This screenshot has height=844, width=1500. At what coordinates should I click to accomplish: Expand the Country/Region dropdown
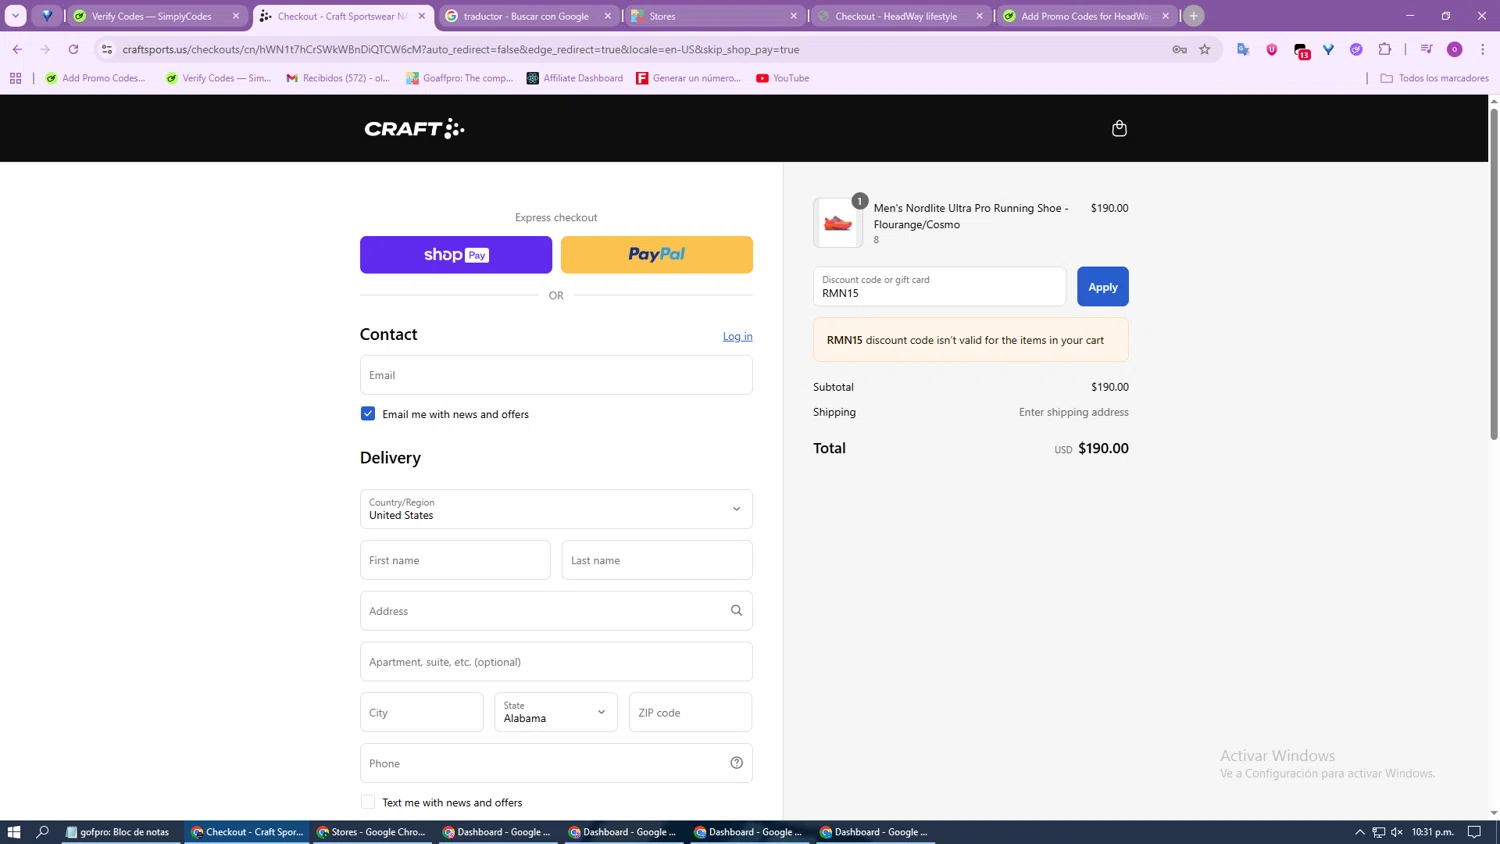556,509
